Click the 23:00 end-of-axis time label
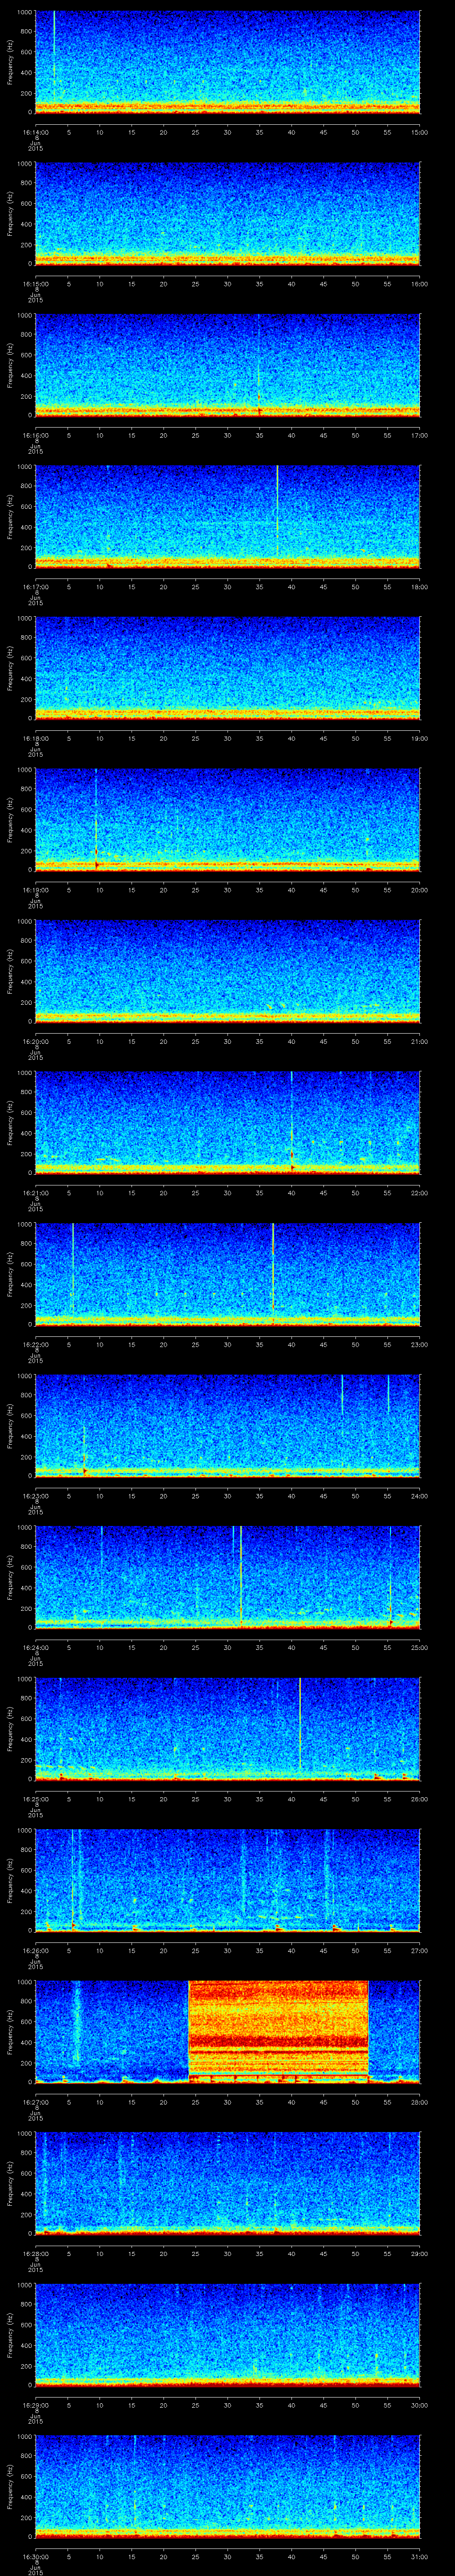This screenshot has width=455, height=2576. [x=420, y=1345]
